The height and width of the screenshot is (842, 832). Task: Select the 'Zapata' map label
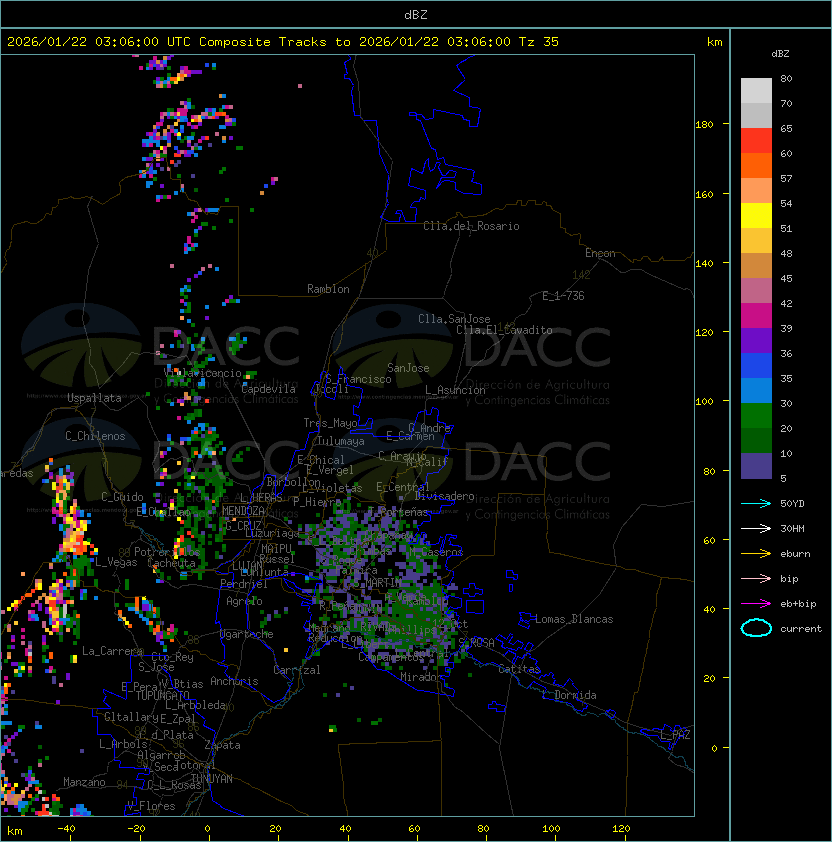click(x=222, y=745)
